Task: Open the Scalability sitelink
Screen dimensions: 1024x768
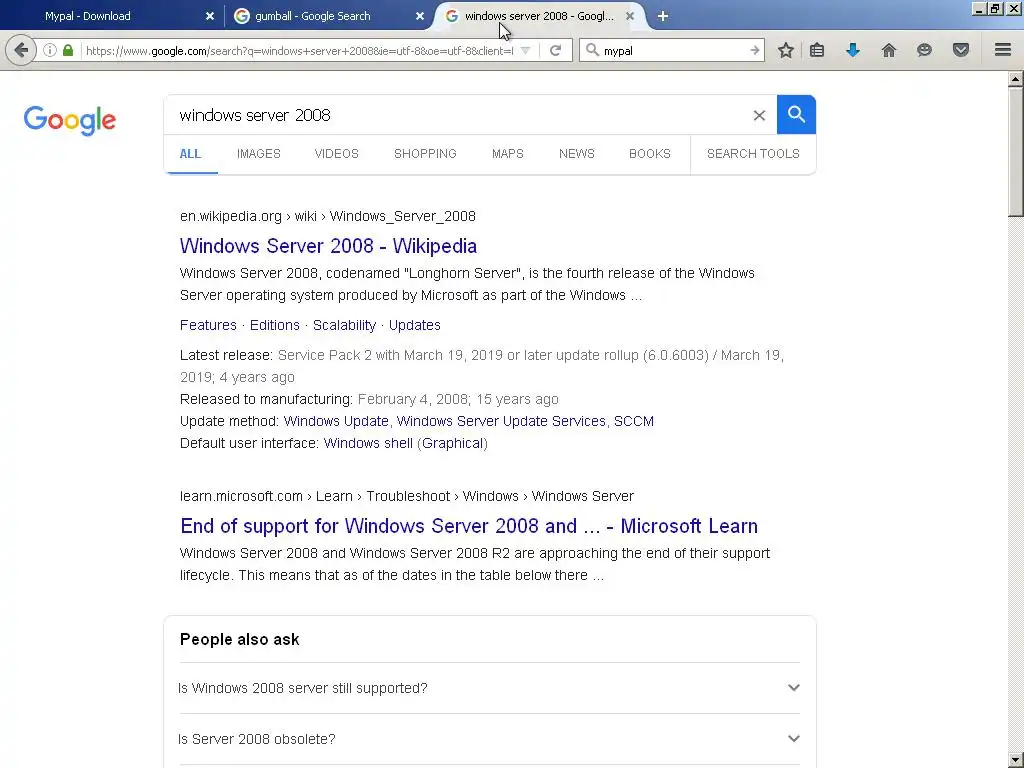Action: pyautogui.click(x=344, y=325)
